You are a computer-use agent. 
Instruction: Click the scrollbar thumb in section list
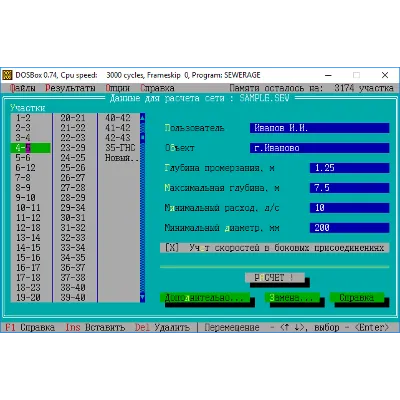tap(142, 137)
